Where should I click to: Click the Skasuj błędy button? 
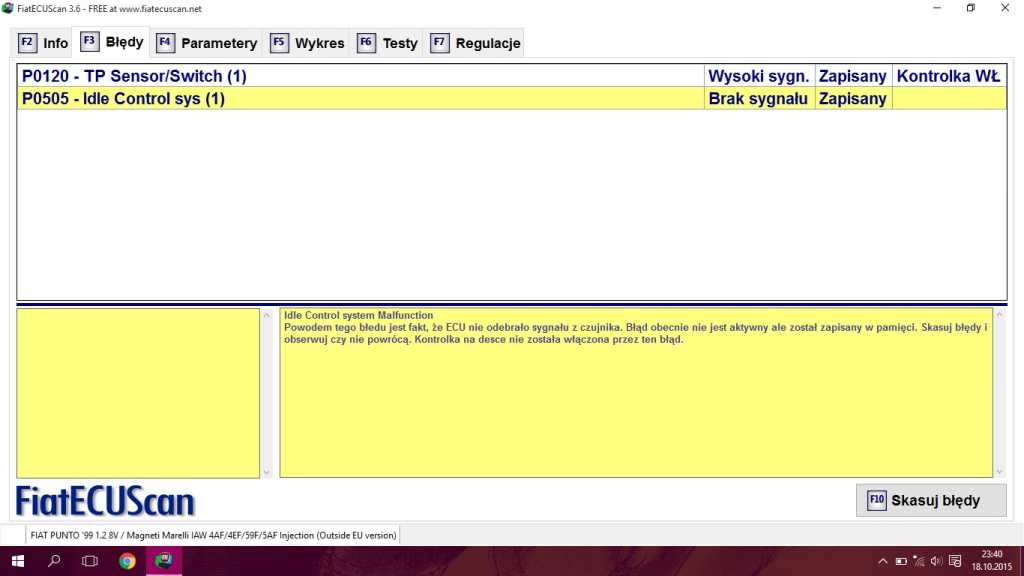[931, 500]
